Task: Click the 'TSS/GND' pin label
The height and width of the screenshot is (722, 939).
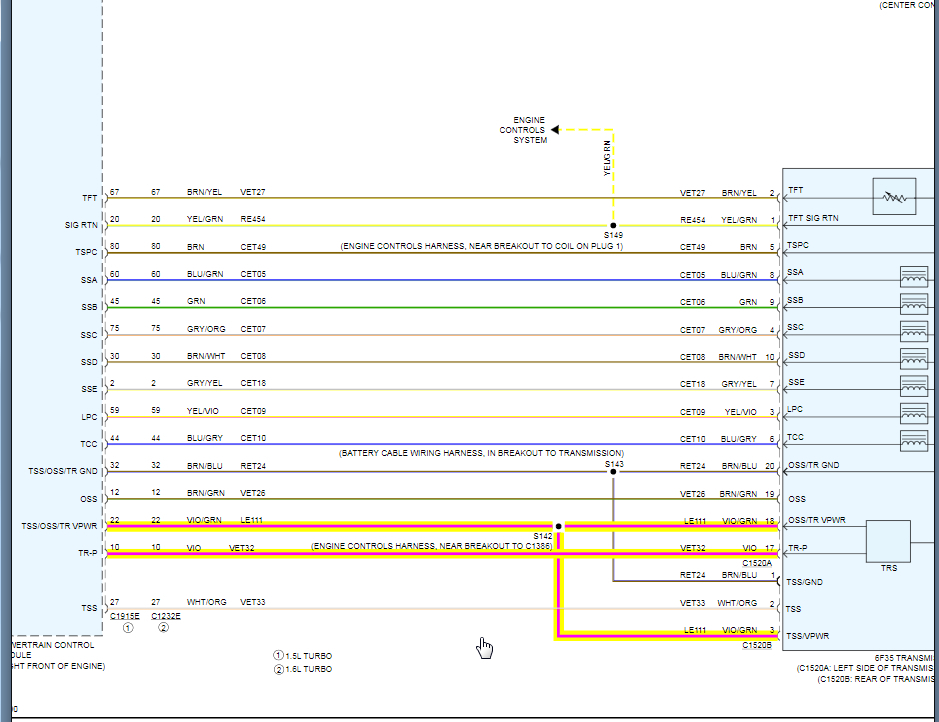Action: tap(804, 582)
